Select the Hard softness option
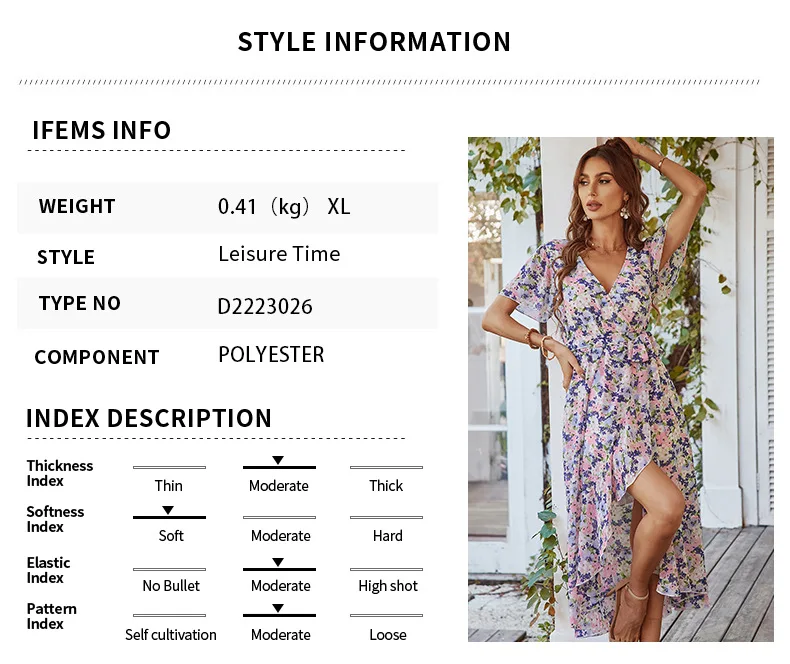 (387, 536)
